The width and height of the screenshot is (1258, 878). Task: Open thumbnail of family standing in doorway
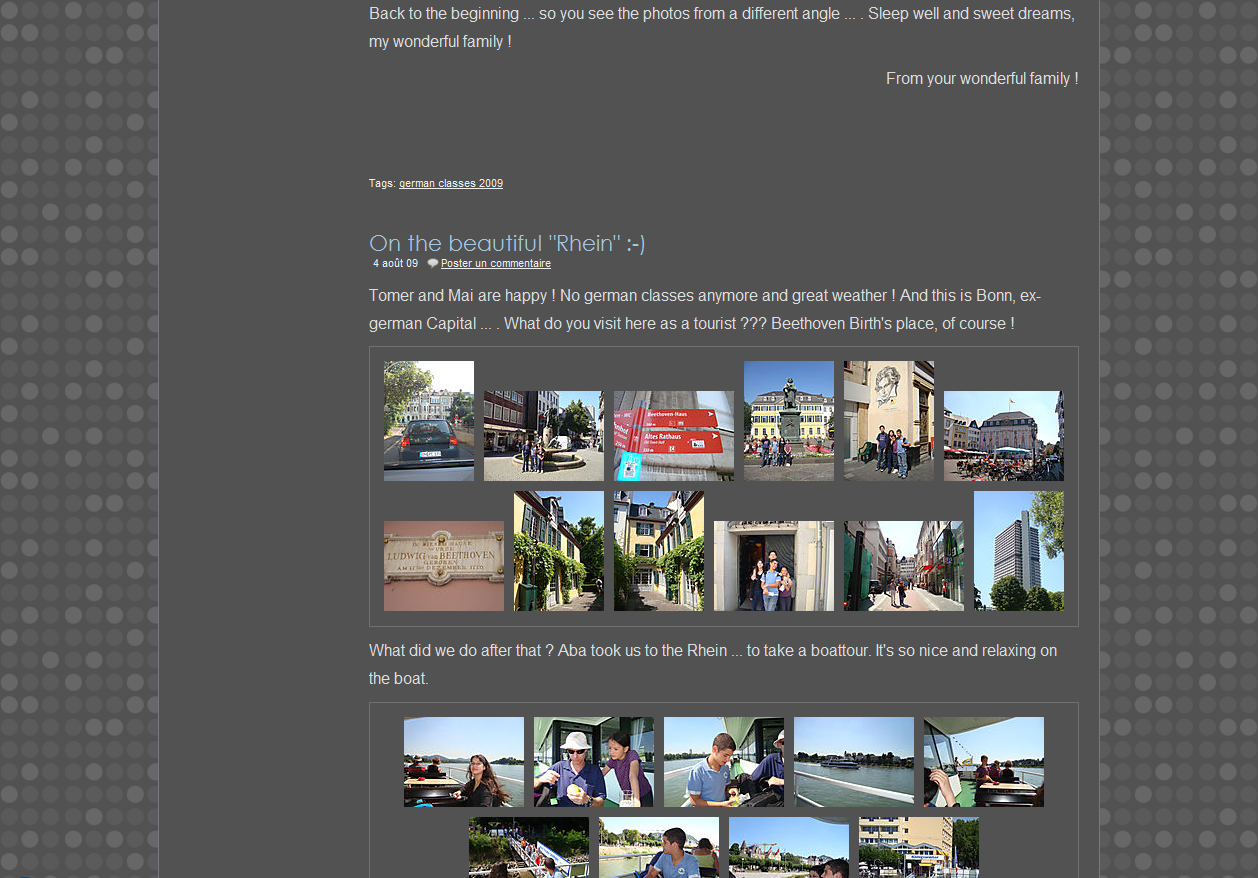tap(773, 566)
